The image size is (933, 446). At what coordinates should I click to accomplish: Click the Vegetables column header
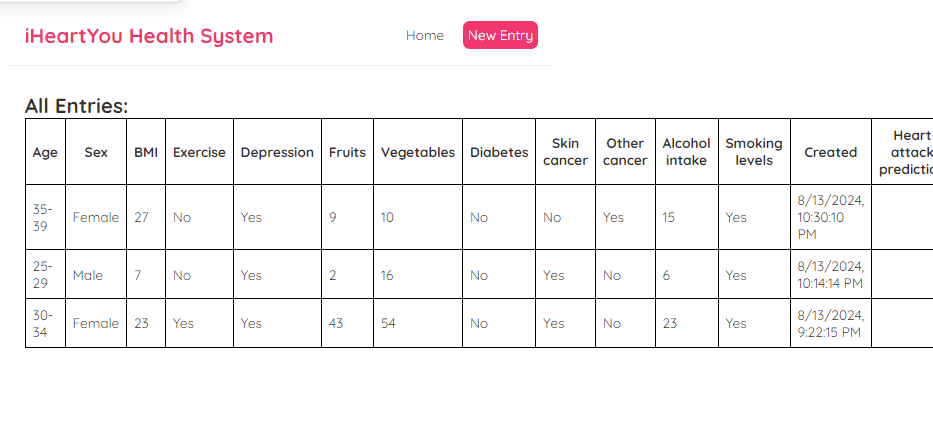[418, 152]
